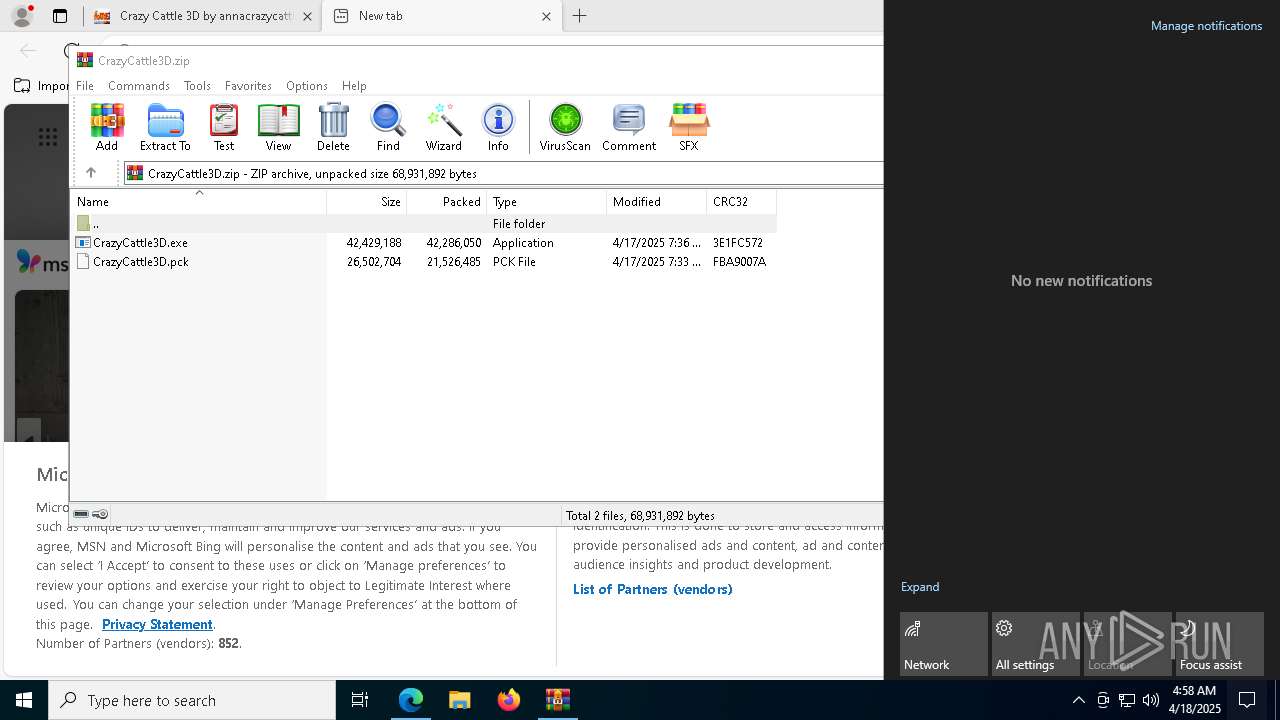The image size is (1280, 720).
Task: Sort files by the Size column header
Action: [x=367, y=201]
